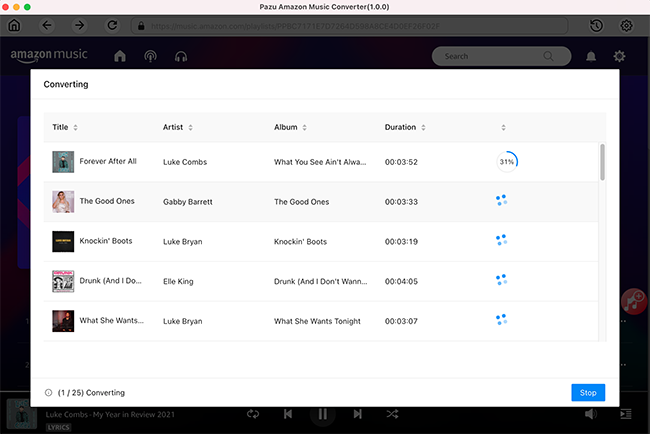Viewport: 650px width, 434px height.
Task: Click The Good Ones album thumbnail
Action: tap(63, 201)
